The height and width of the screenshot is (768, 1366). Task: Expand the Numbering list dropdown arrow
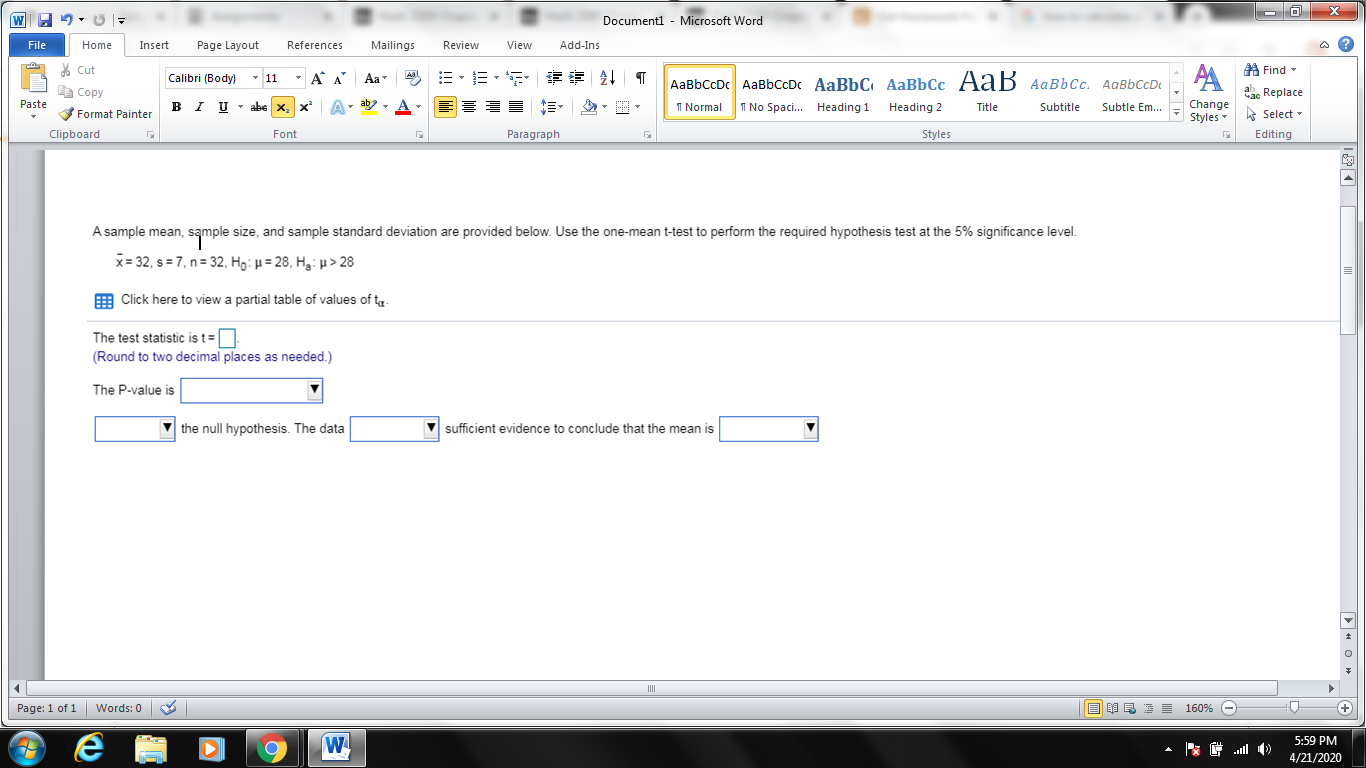point(496,78)
